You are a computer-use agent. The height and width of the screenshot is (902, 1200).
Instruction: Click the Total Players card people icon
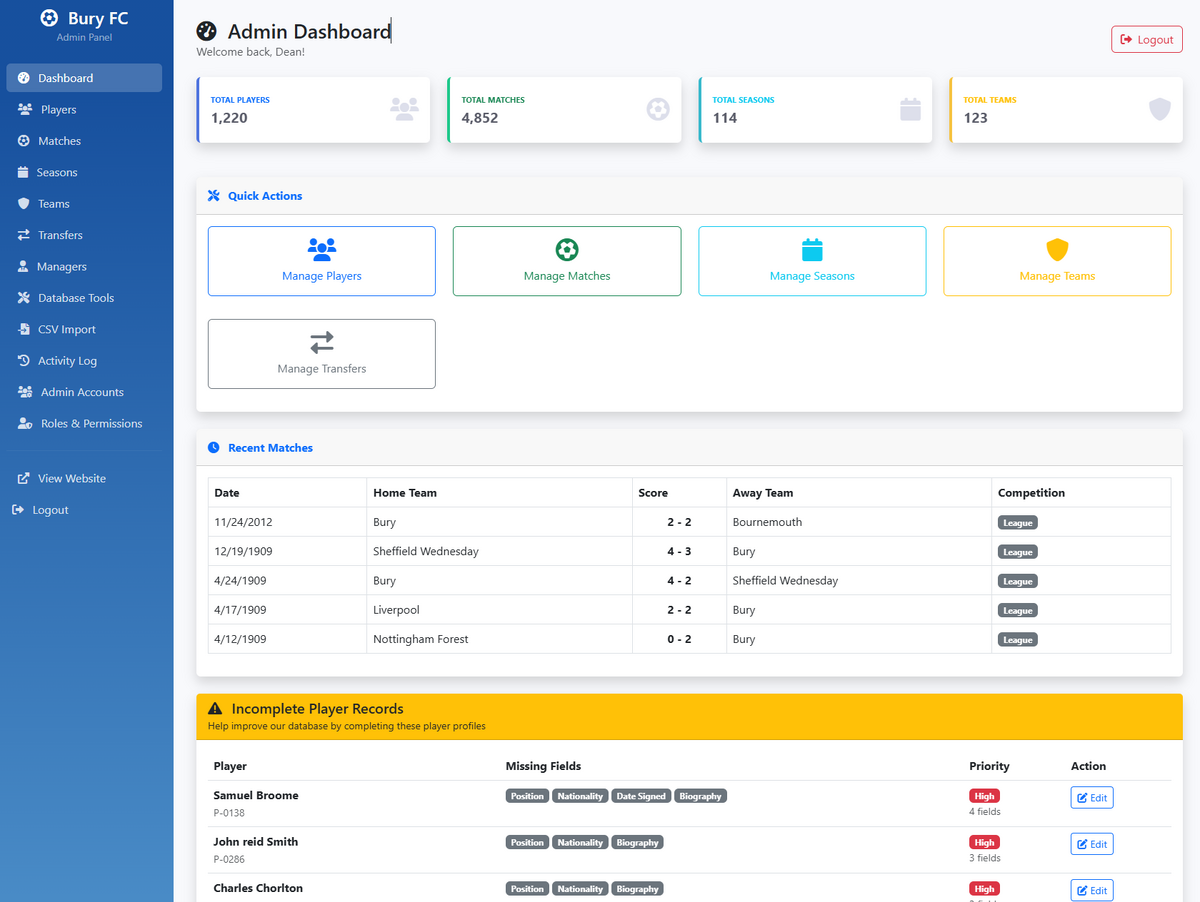point(404,109)
